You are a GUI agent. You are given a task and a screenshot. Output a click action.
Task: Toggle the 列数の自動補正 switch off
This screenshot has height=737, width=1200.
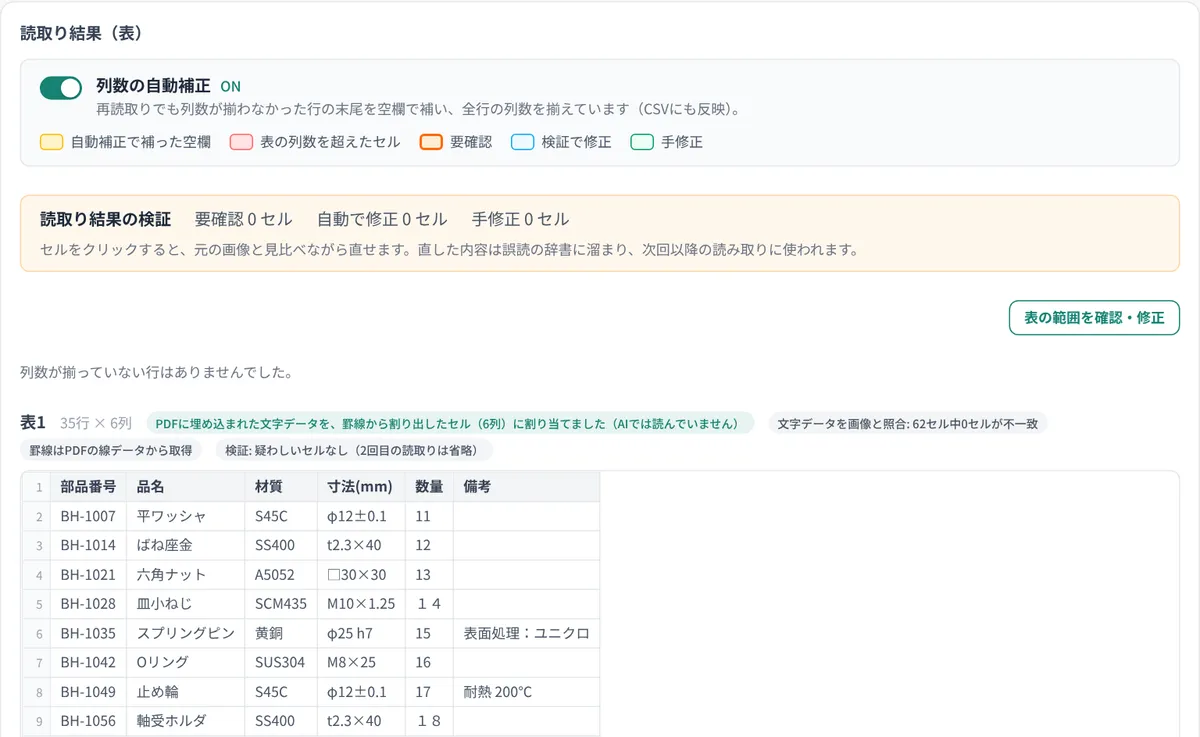tap(61, 88)
